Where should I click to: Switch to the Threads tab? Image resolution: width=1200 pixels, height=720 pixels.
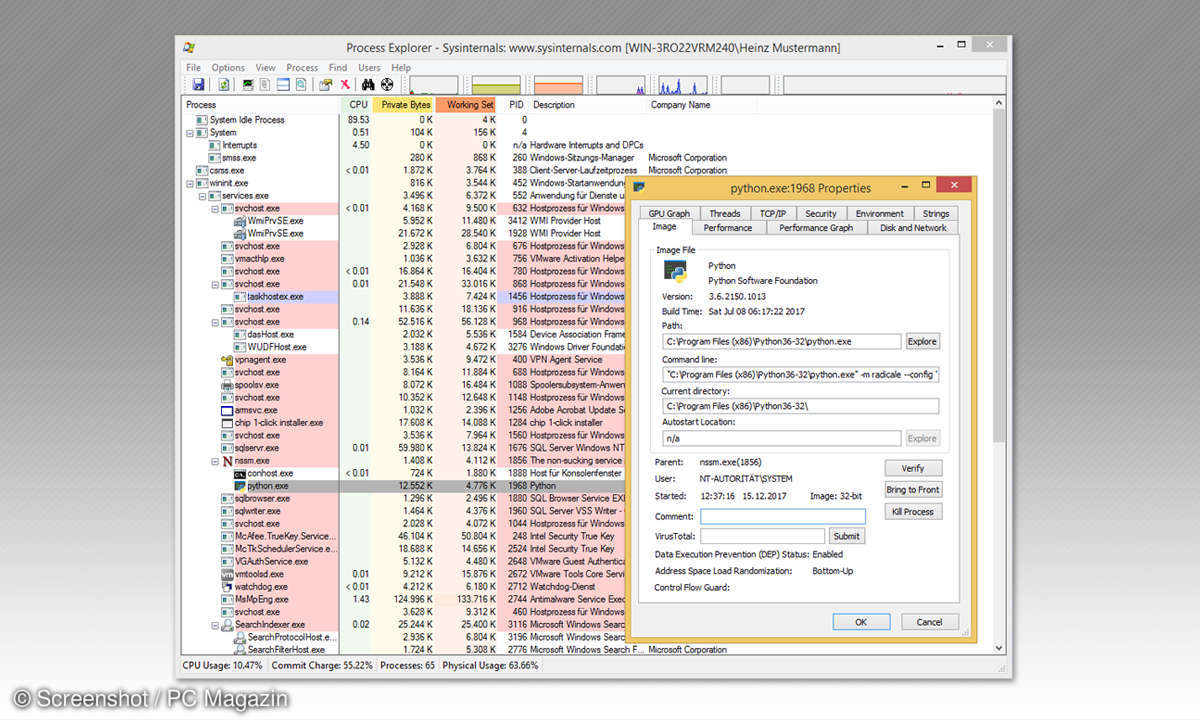(725, 213)
